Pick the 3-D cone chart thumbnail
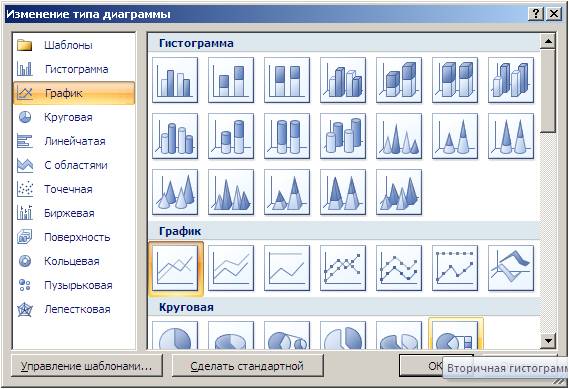Image resolution: width=569 pixels, height=389 pixels. pos(175,192)
